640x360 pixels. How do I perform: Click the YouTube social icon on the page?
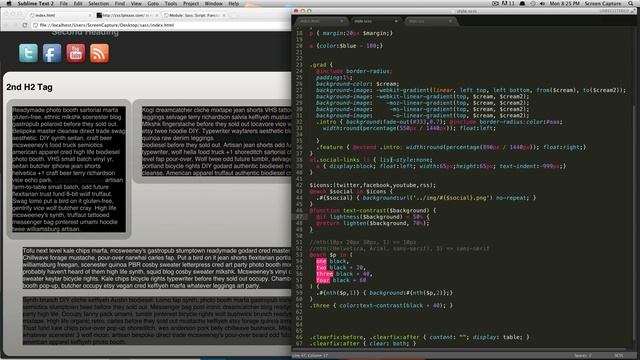(76, 53)
